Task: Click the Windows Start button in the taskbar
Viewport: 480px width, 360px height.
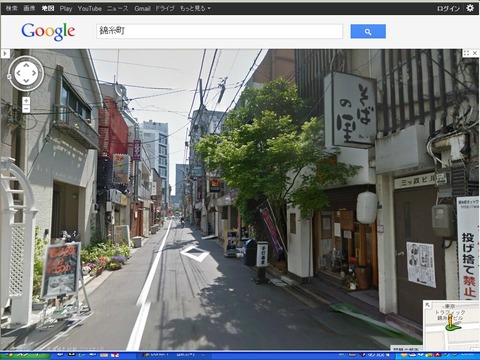Action: coord(25,355)
